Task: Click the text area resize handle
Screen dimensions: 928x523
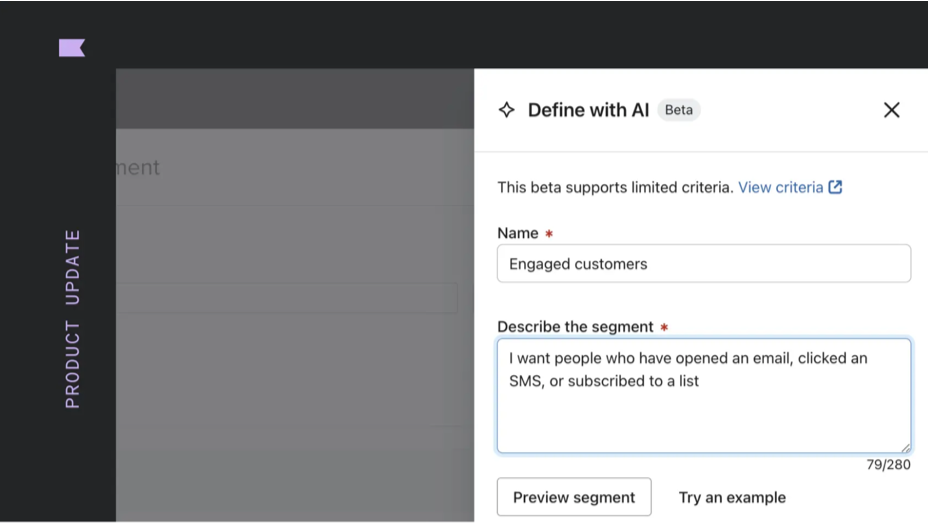Action: (906, 448)
